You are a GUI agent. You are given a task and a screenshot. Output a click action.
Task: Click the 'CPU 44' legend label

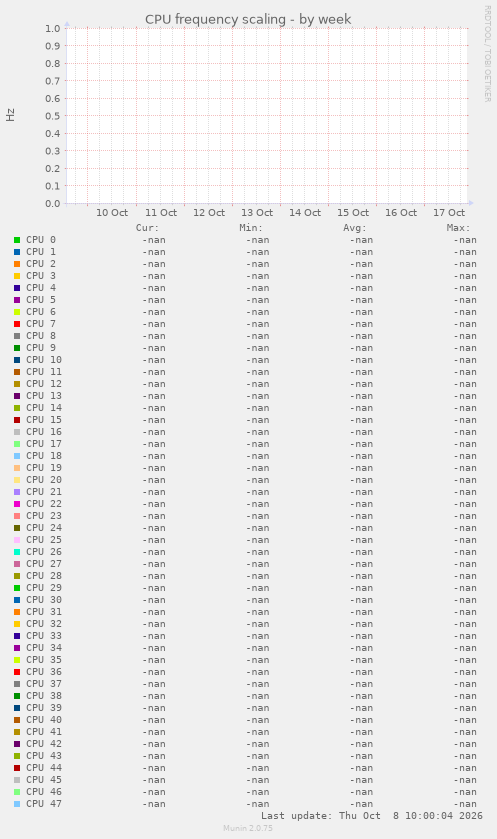tap(44, 767)
